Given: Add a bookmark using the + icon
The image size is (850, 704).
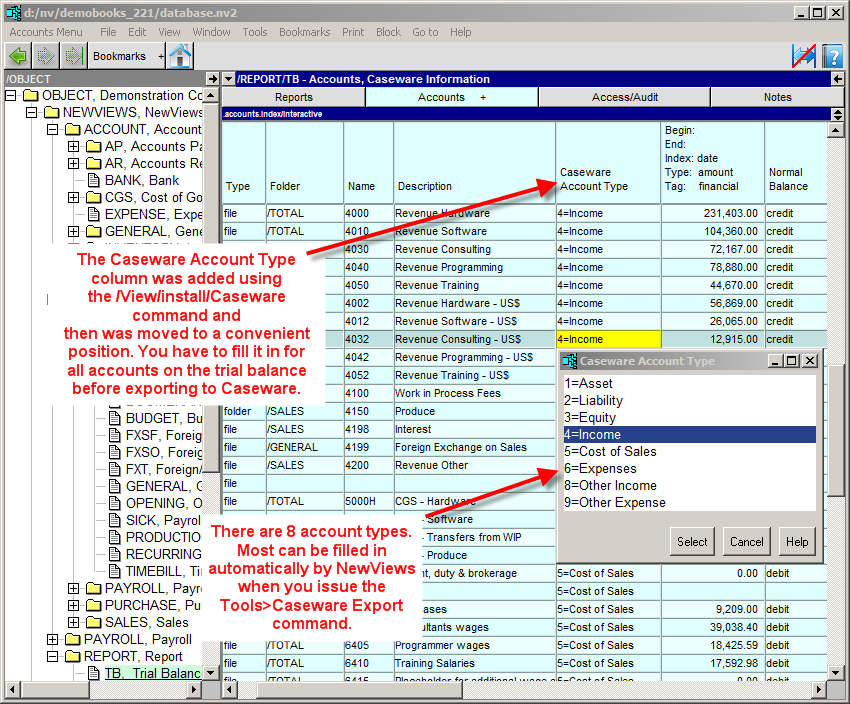Looking at the screenshot, I should pyautogui.click(x=161, y=57).
